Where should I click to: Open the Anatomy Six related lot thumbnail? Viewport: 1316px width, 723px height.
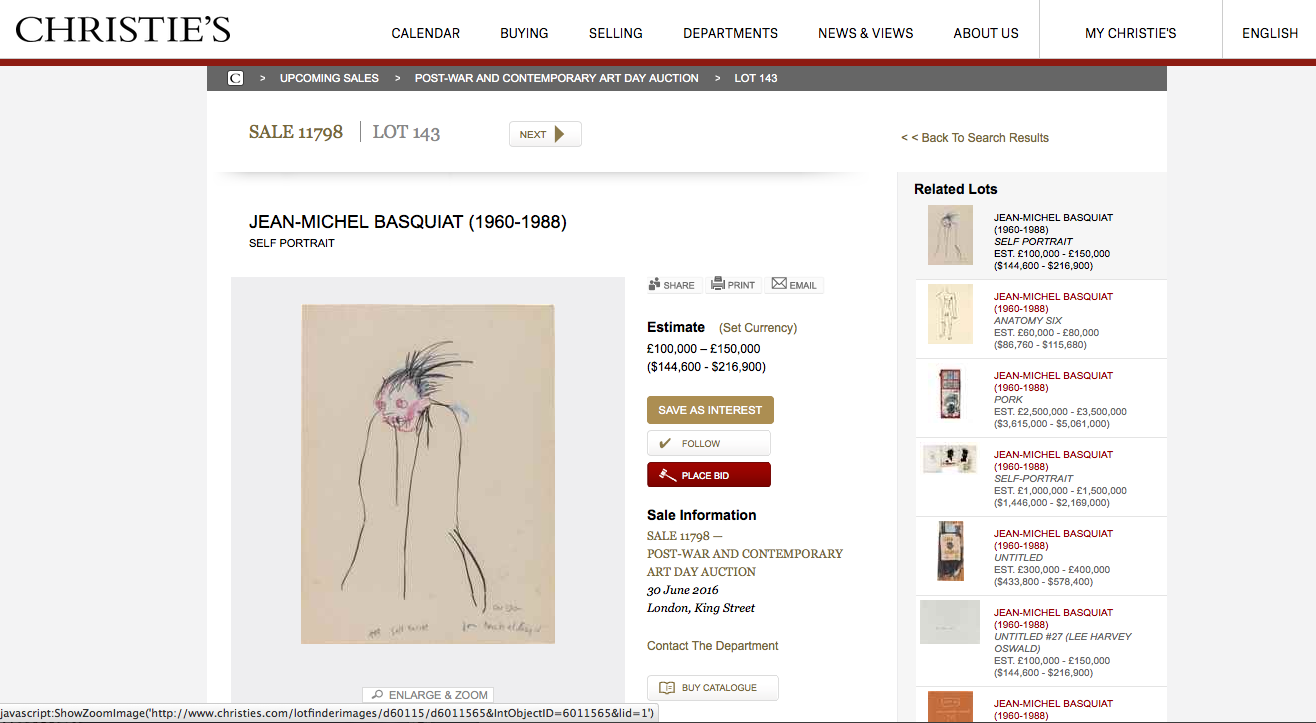pos(949,314)
